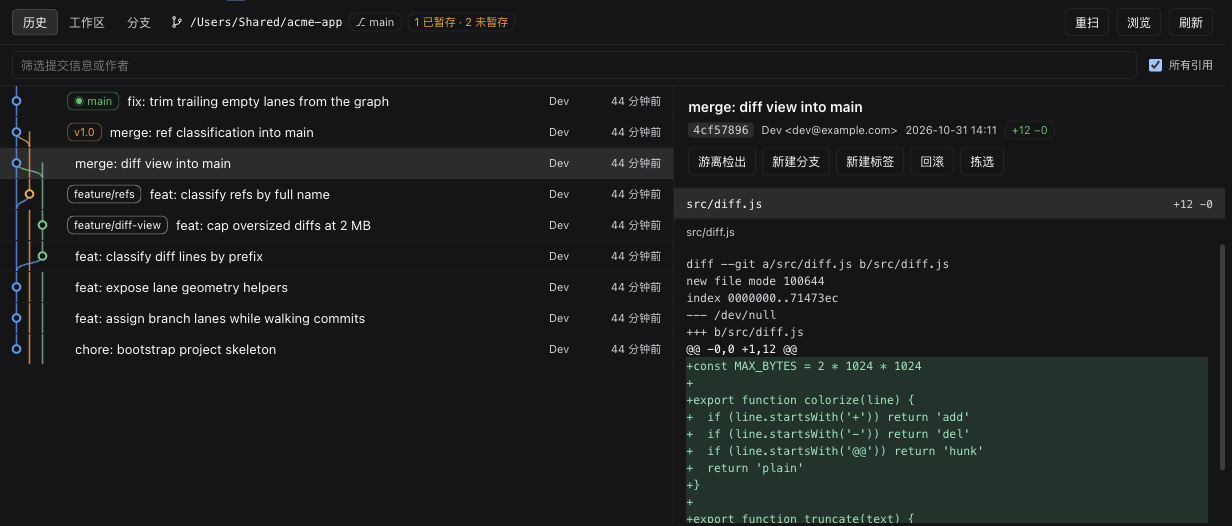Click green graph node of cap oversized diffs commit
Image resolution: width=1232 pixels, height=526 pixels.
pyautogui.click(x=42, y=225)
